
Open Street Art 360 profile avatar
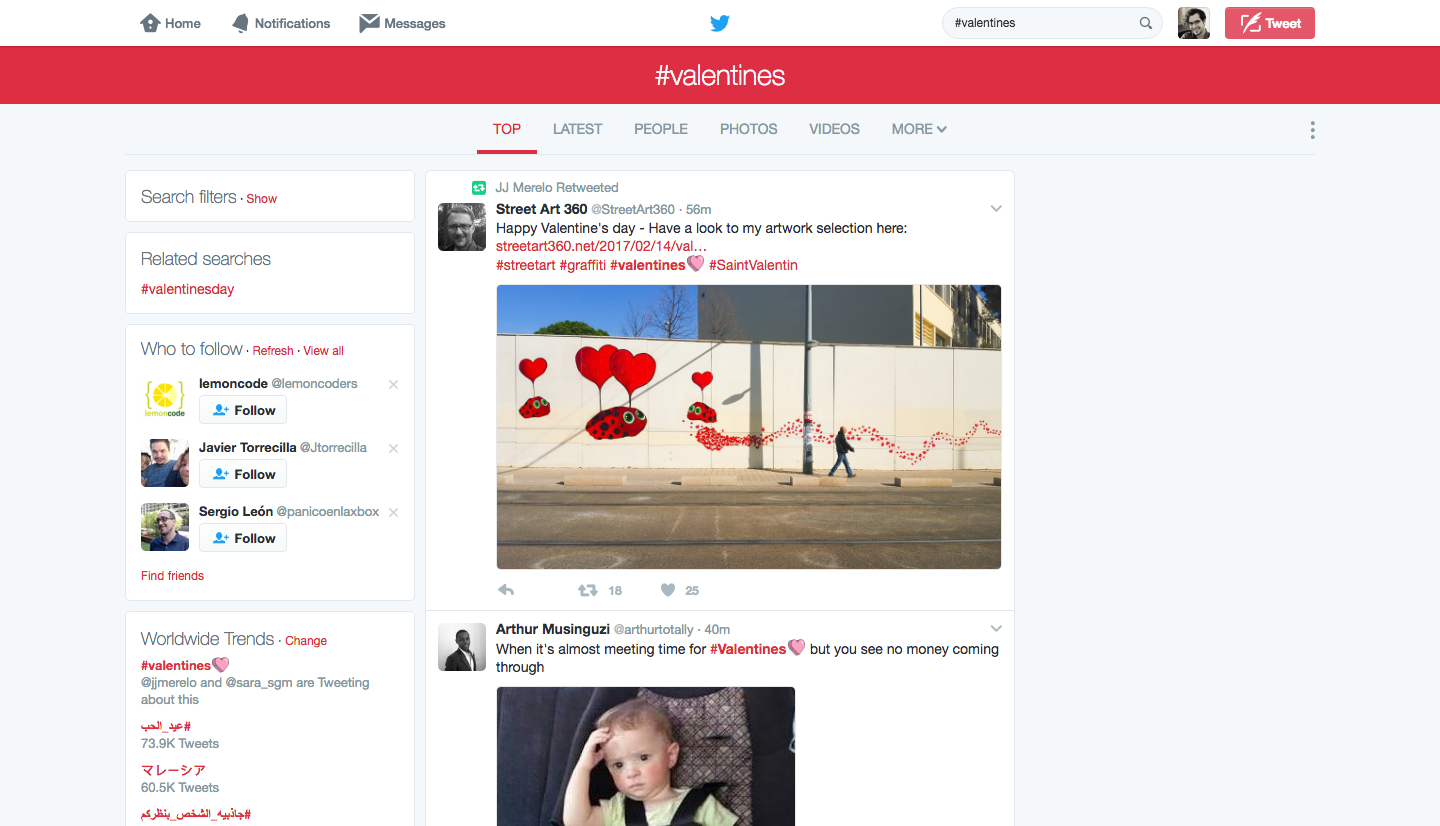[462, 226]
